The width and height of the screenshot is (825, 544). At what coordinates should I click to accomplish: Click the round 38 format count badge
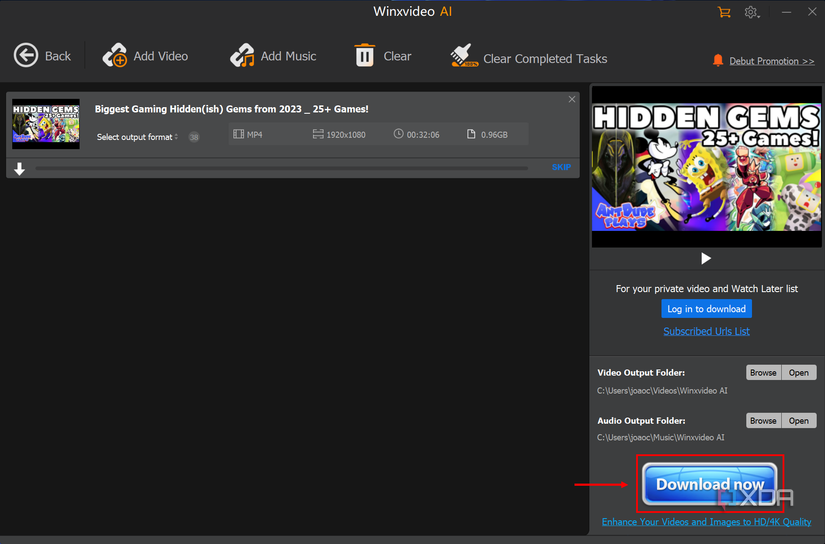(x=194, y=137)
